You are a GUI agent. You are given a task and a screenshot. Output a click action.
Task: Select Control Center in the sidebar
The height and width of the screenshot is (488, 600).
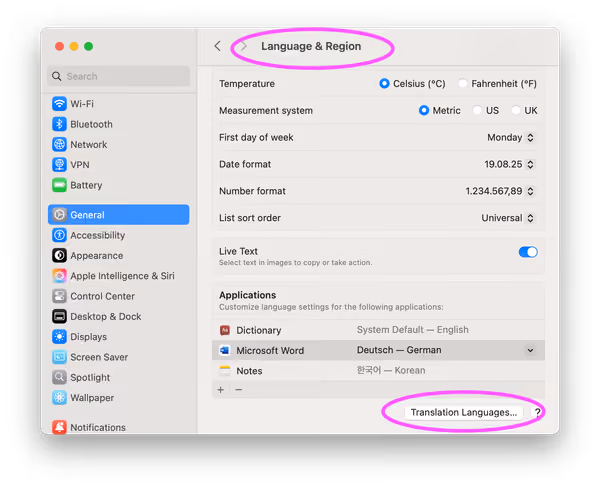tap(119, 296)
